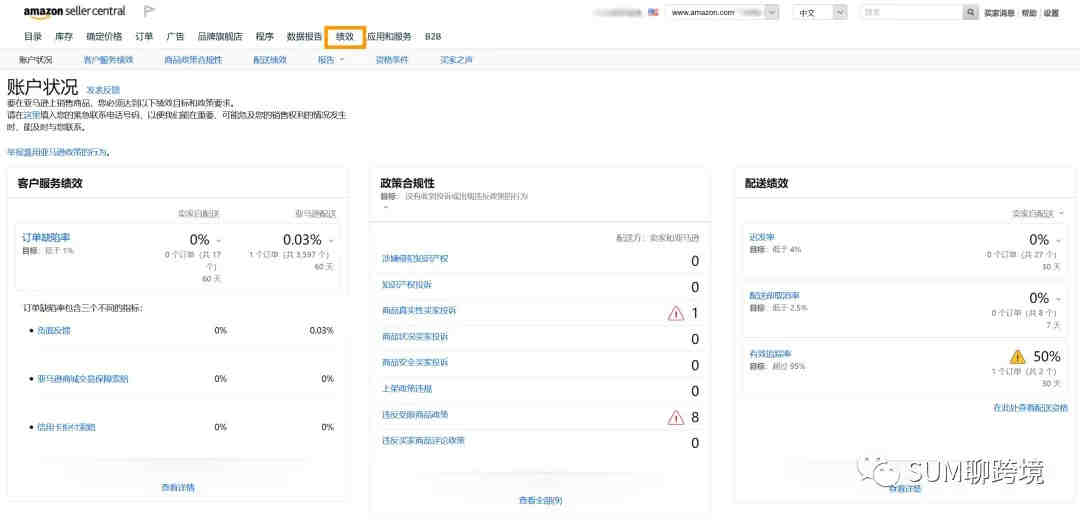Open the www.amazon.com marketplace dropdown
This screenshot has width=1080, height=520.
tap(722, 12)
